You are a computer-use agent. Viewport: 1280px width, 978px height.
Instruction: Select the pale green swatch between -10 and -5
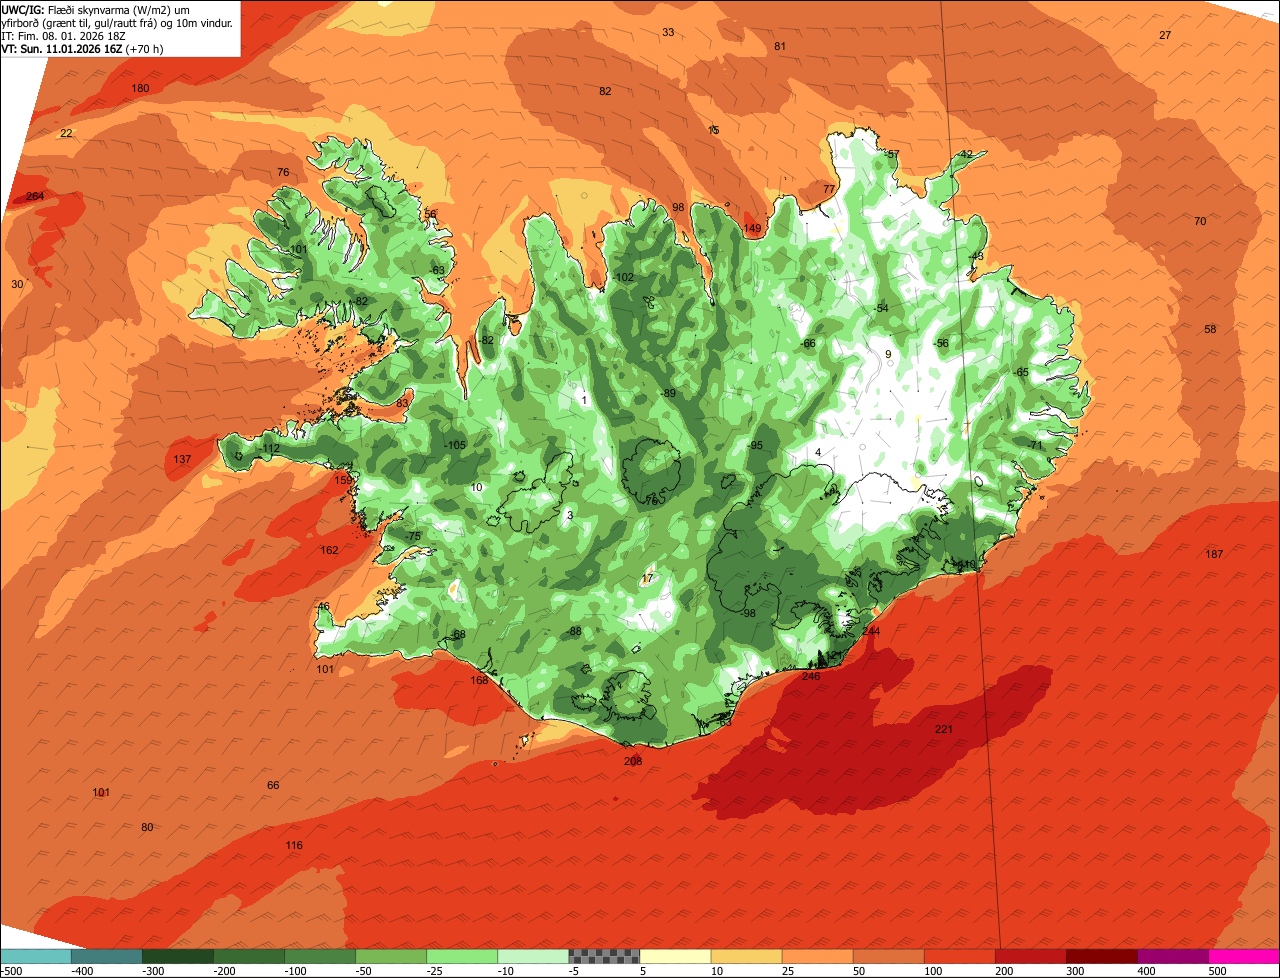533,956
